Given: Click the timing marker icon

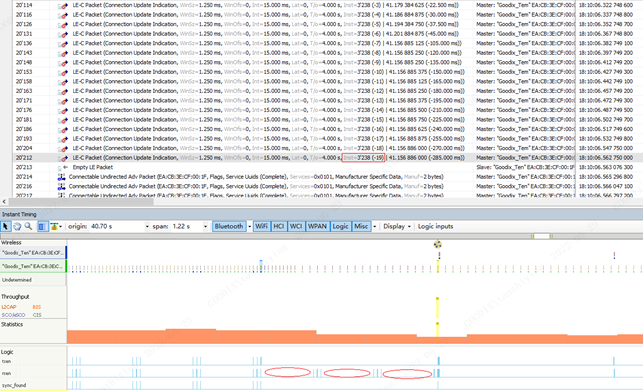Looking at the screenshot, I should click(54, 226).
